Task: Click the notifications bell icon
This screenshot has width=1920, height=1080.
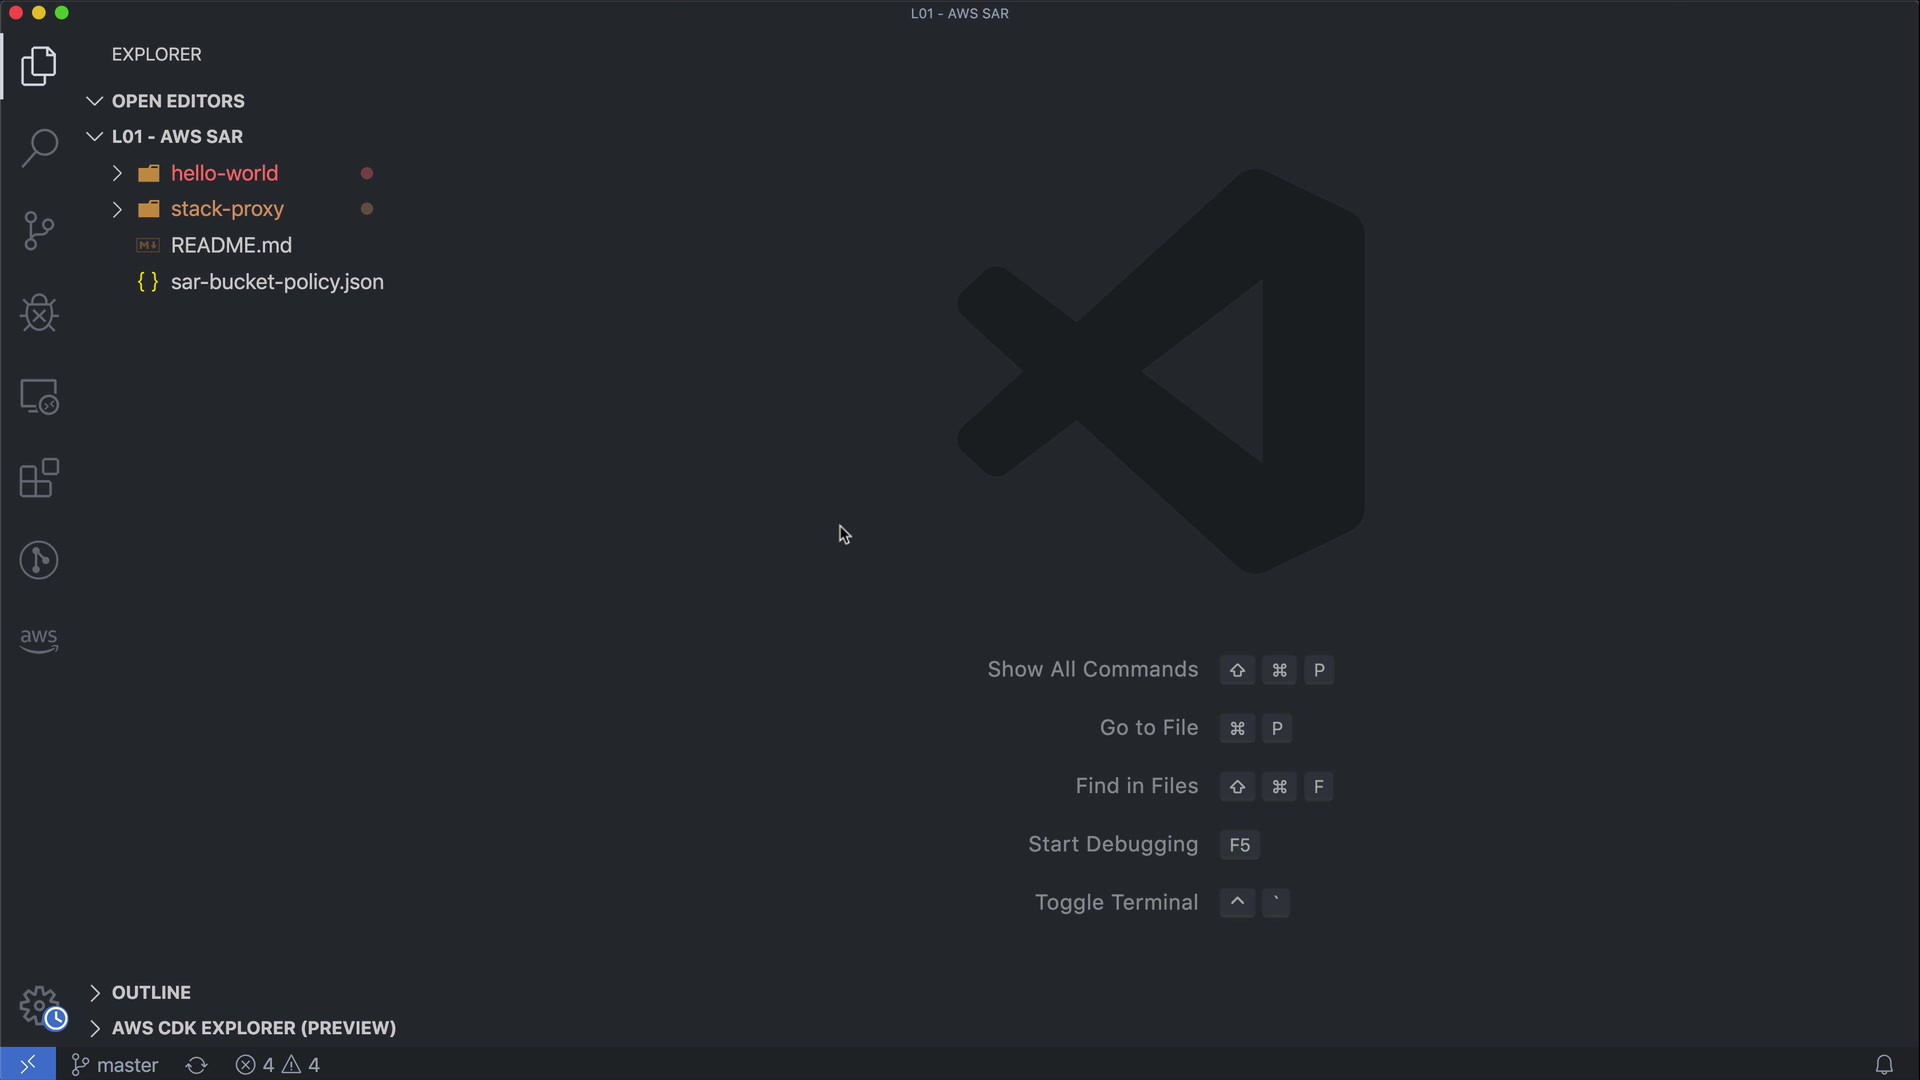Action: point(1884,1065)
